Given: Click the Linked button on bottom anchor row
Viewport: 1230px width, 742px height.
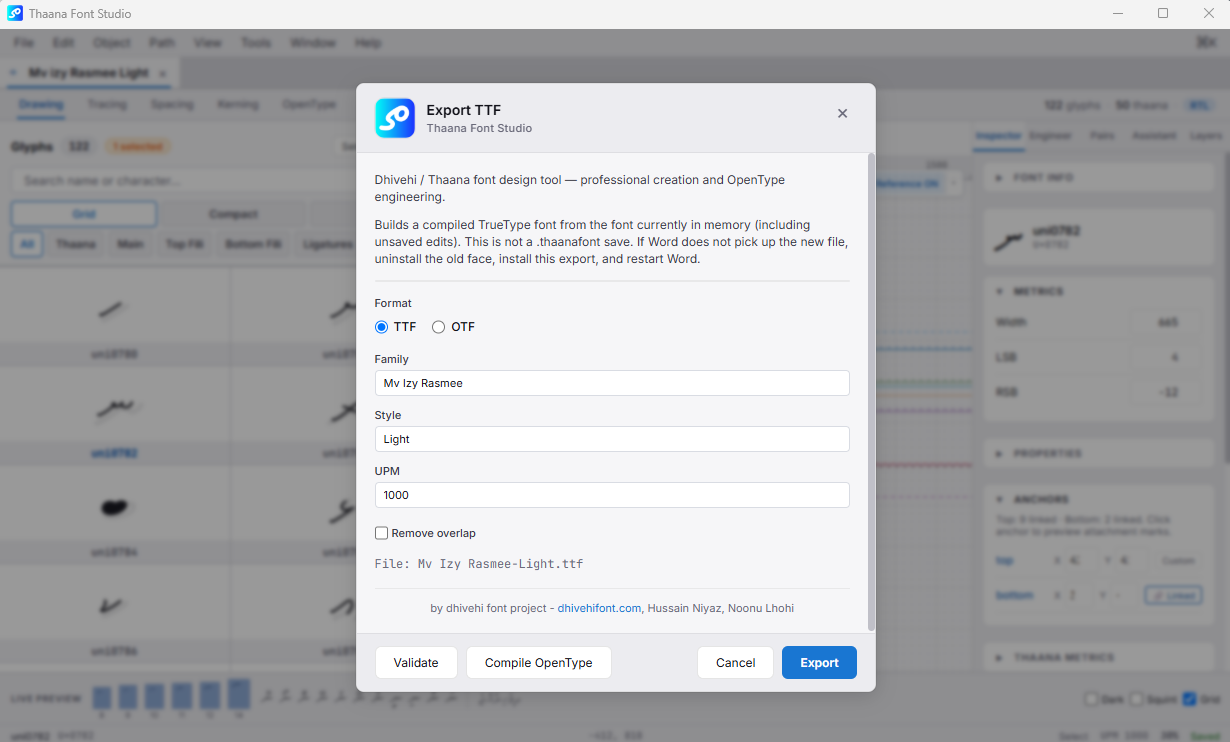Looking at the screenshot, I should [x=1175, y=595].
